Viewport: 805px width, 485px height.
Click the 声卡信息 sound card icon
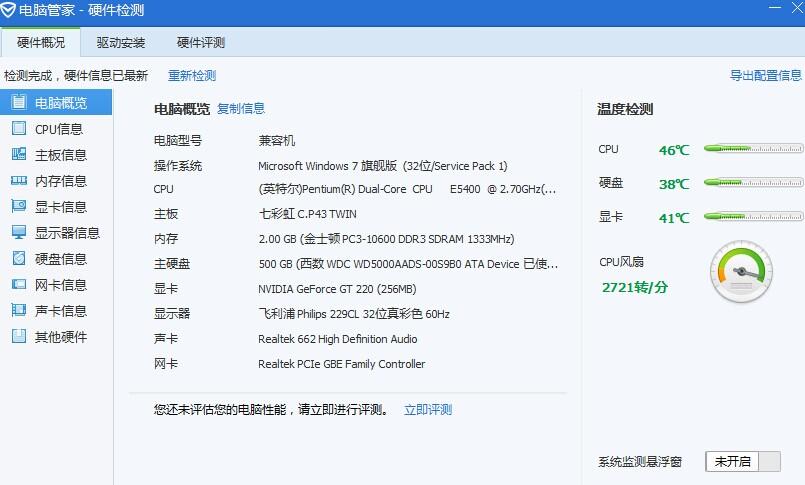pos(18,310)
